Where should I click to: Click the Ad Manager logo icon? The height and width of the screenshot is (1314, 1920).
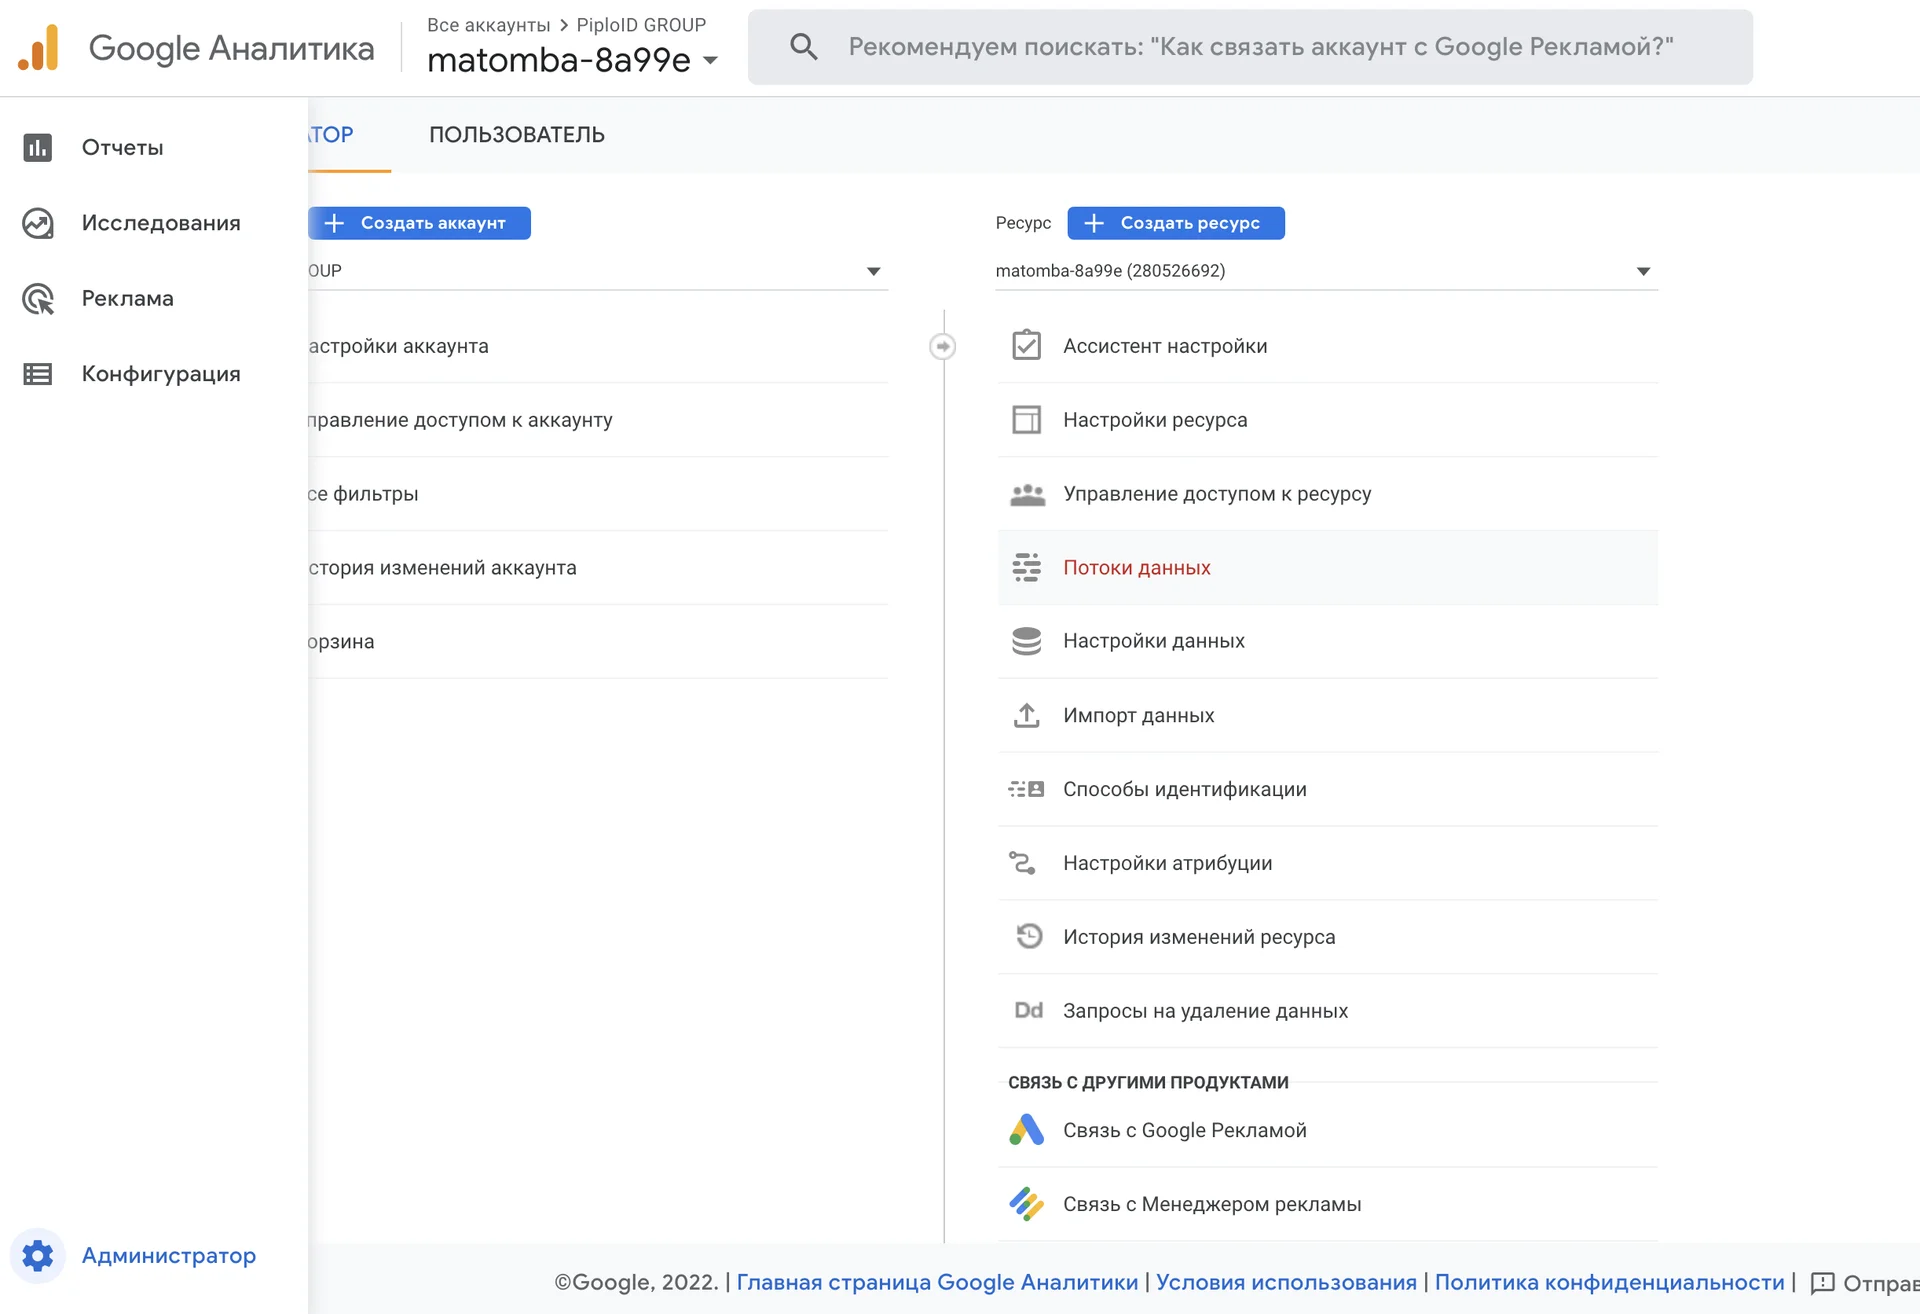tap(1026, 1204)
